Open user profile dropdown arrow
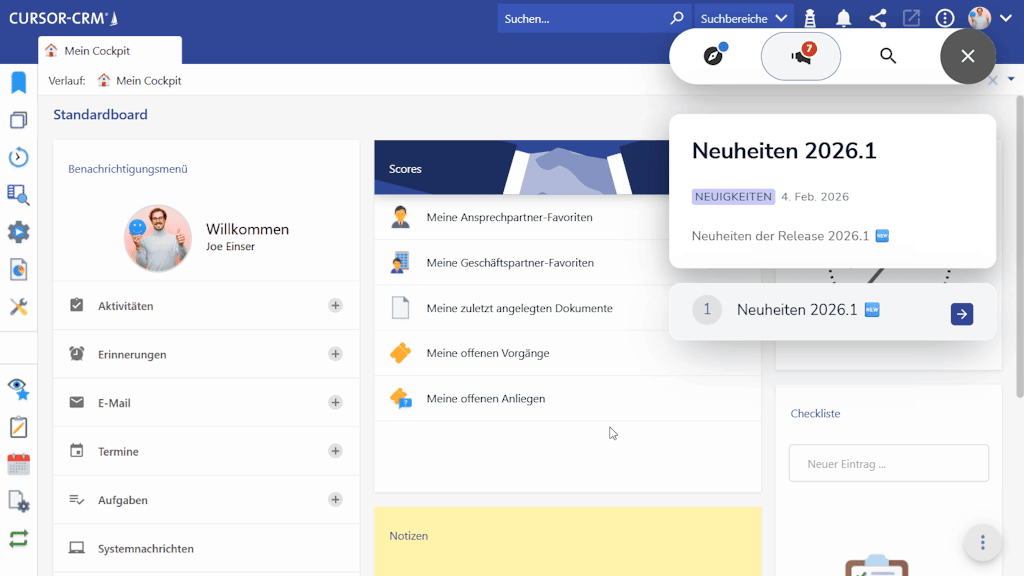 (1006, 18)
